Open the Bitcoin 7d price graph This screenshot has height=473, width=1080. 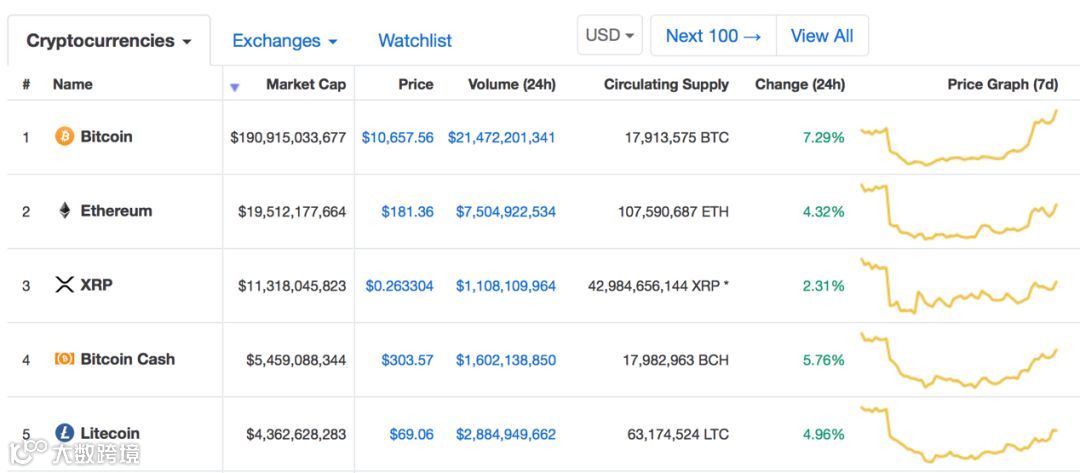(x=959, y=138)
